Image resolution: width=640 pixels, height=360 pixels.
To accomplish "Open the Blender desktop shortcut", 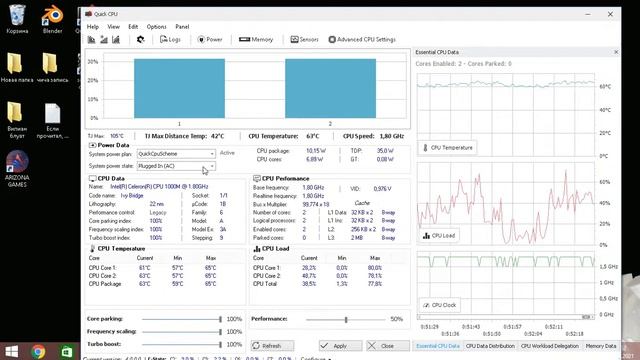I will click(x=52, y=19).
